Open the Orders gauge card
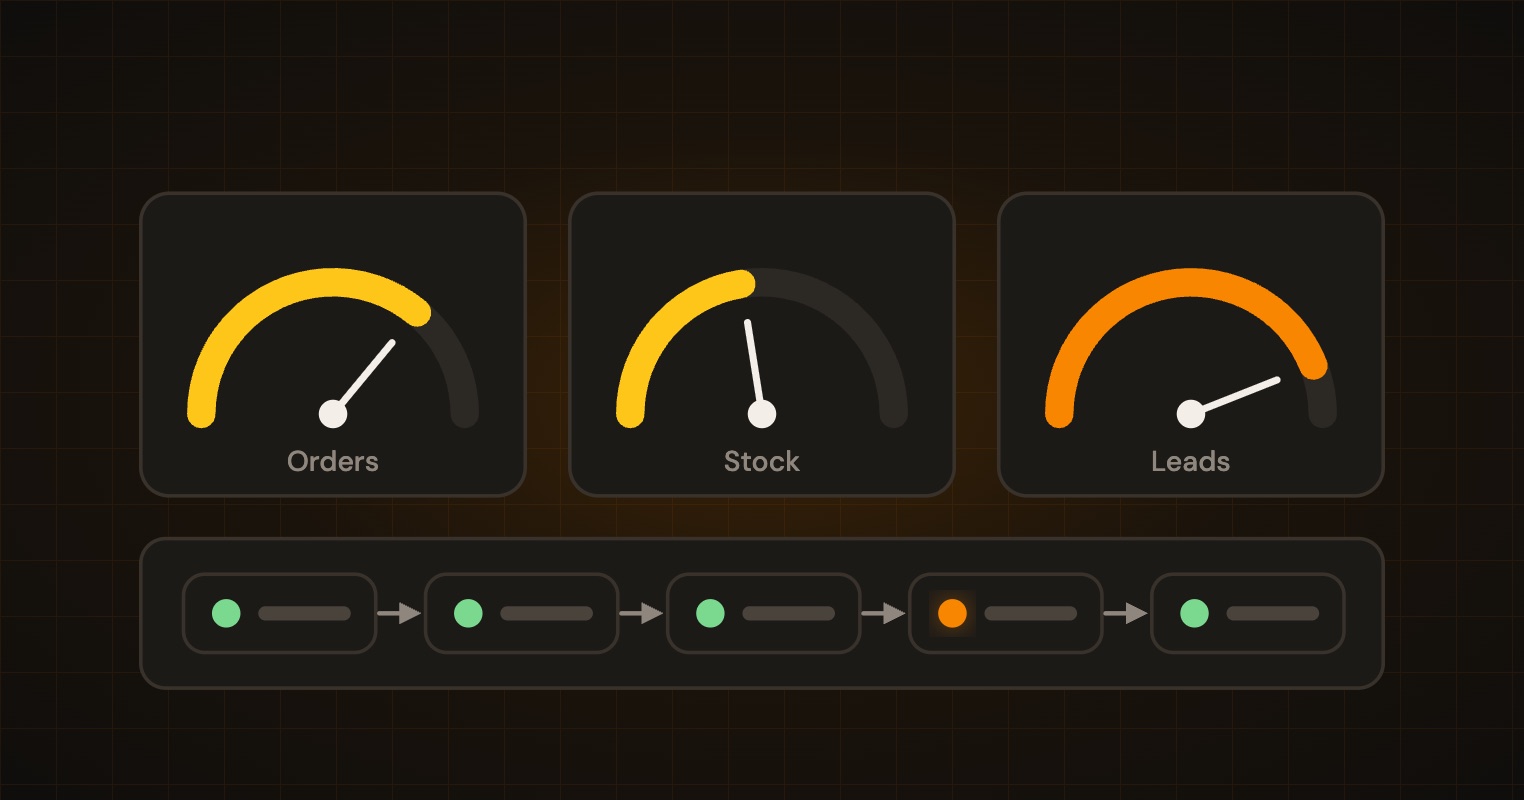The width and height of the screenshot is (1524, 800). point(333,344)
